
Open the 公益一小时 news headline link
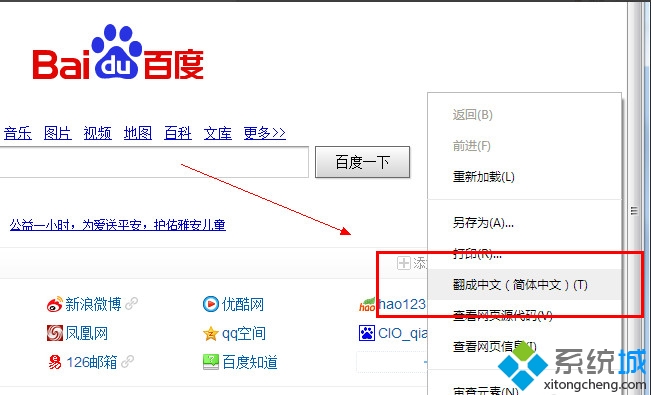tap(118, 225)
